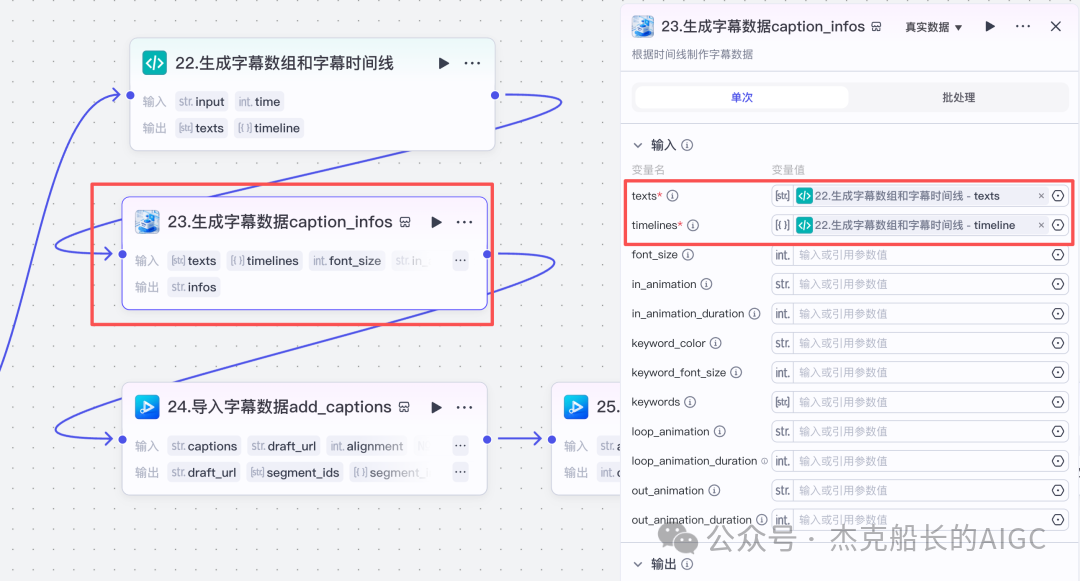The image size is (1080, 581).
Task: Select the timeline output tag on node 22
Action: click(x=269, y=128)
